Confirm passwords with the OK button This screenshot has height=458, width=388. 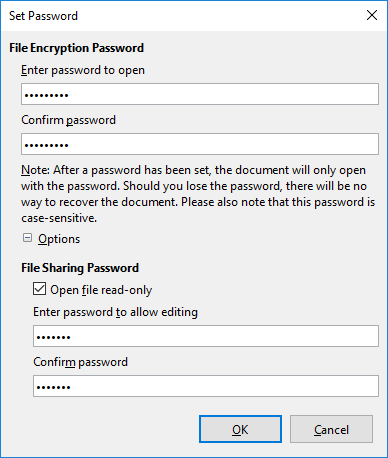tap(240, 429)
